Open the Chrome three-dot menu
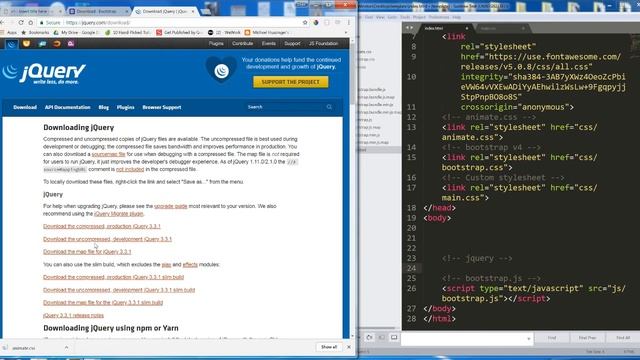This screenshot has width=640, height=360. tap(349, 22)
